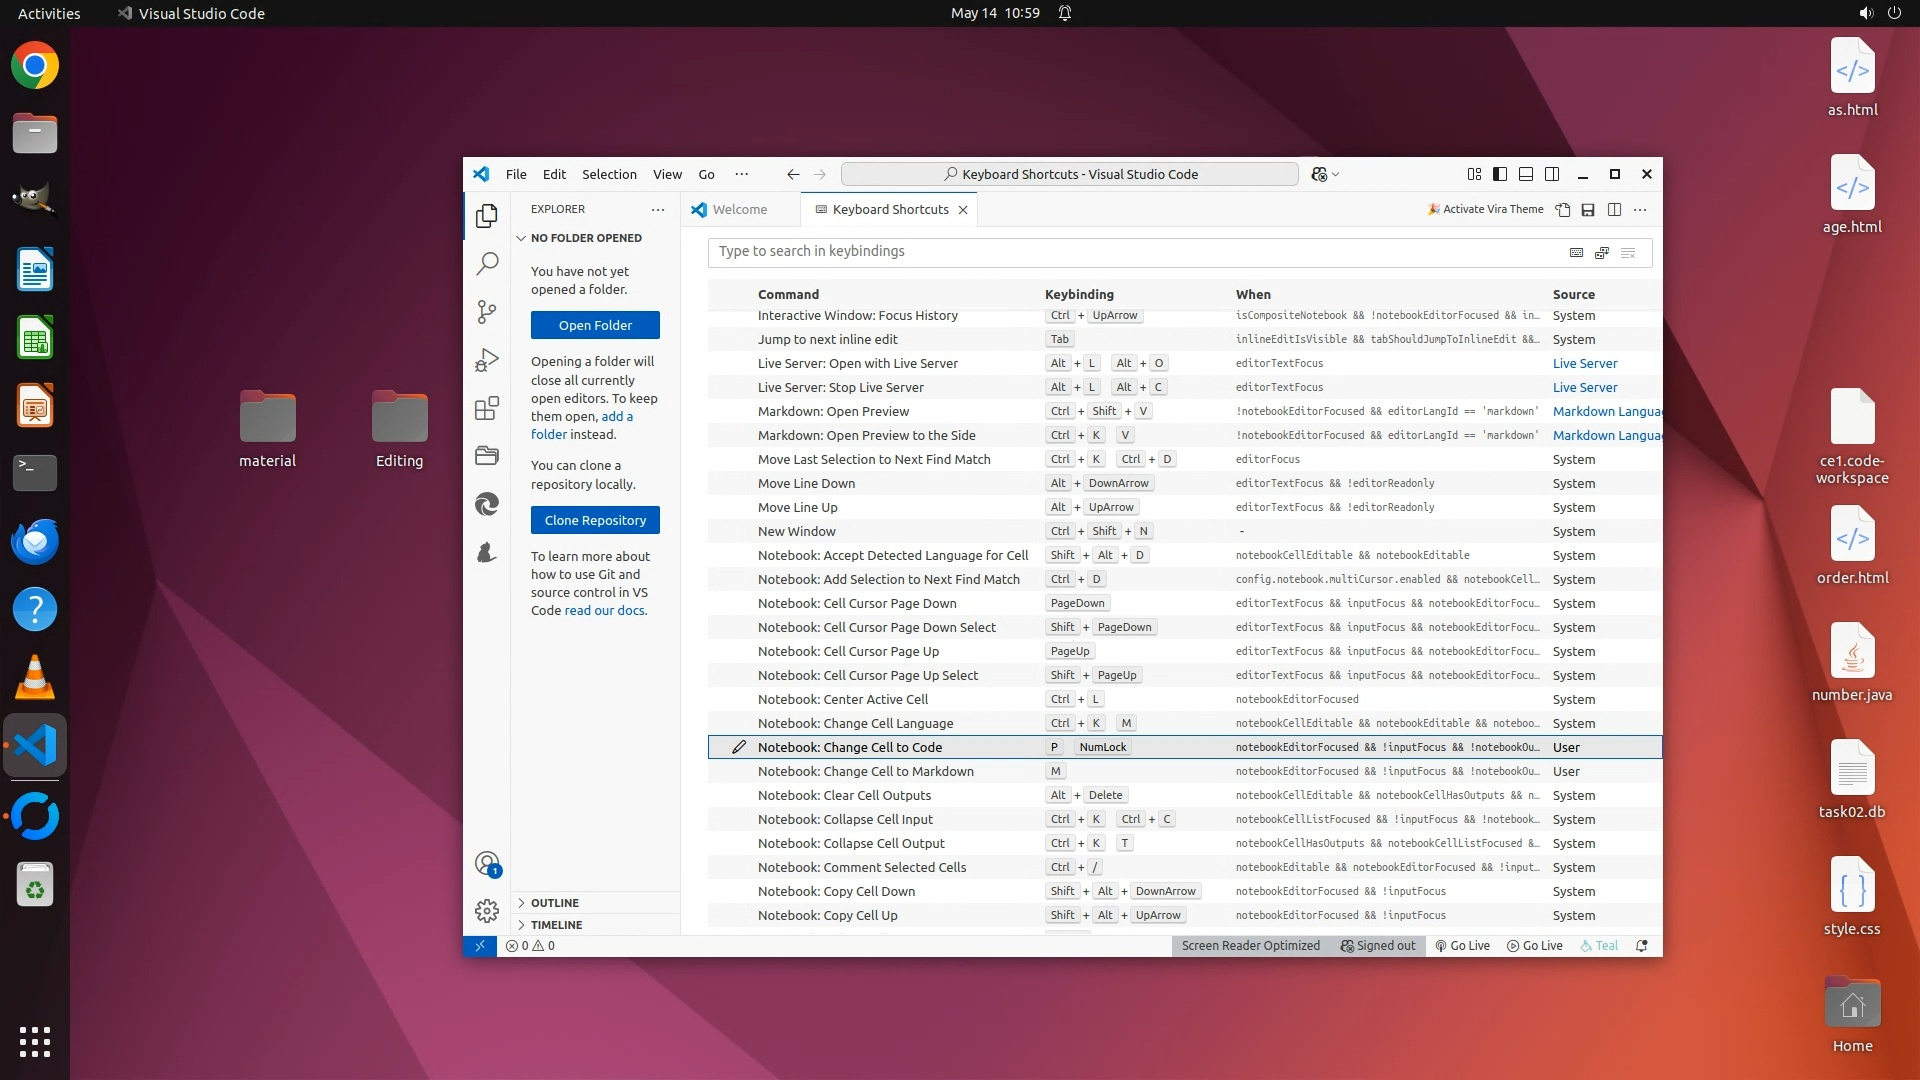Open Source Control view icon
Image resolution: width=1920 pixels, height=1080 pixels.
[x=487, y=312]
